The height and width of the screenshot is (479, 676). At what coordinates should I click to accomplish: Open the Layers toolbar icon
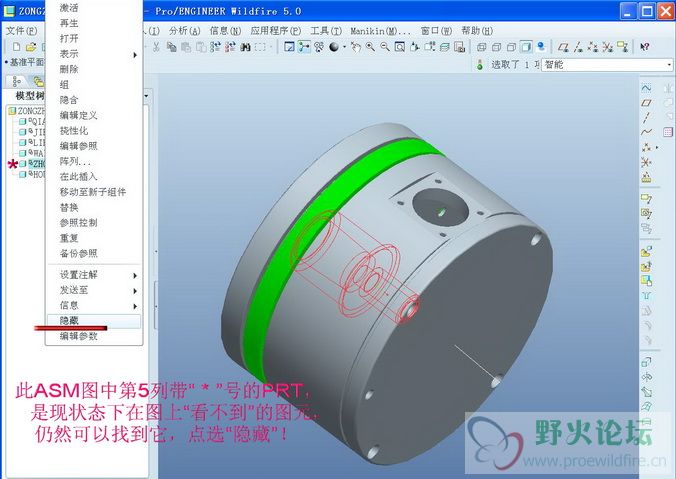[x=444, y=47]
